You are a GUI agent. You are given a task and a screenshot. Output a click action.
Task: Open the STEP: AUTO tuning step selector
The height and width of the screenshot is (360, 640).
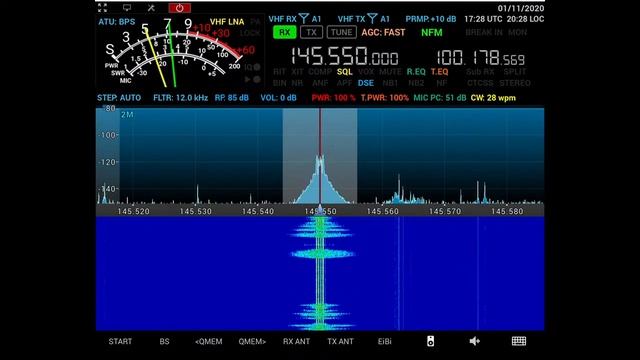(x=119, y=98)
